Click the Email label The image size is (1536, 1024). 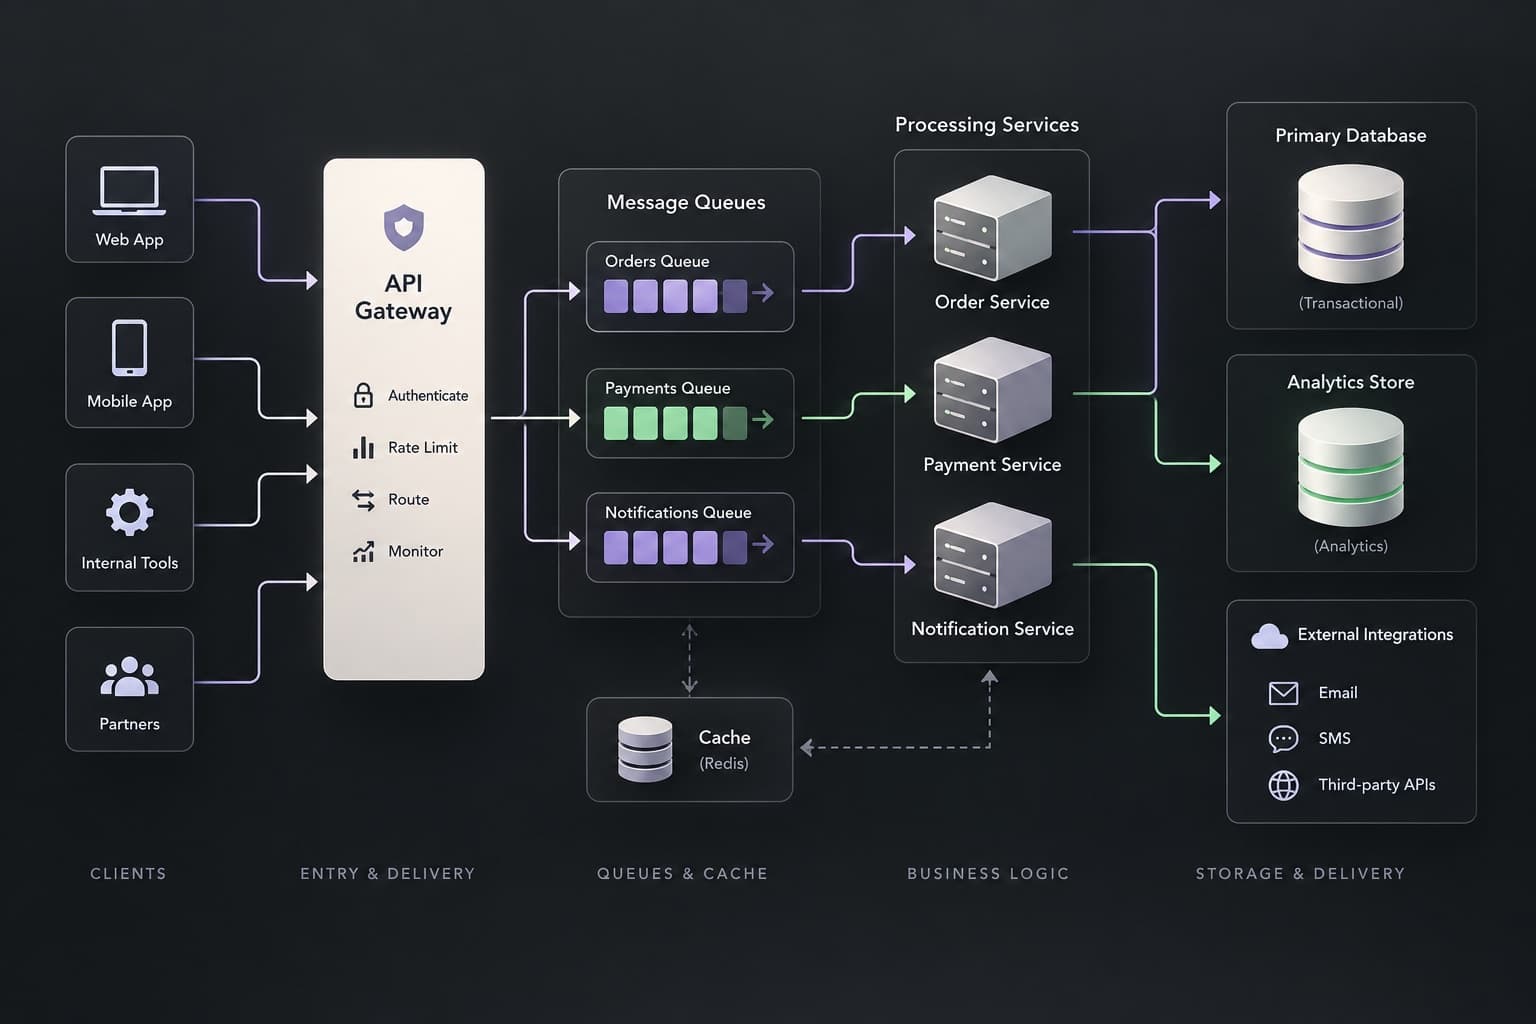click(x=1338, y=692)
